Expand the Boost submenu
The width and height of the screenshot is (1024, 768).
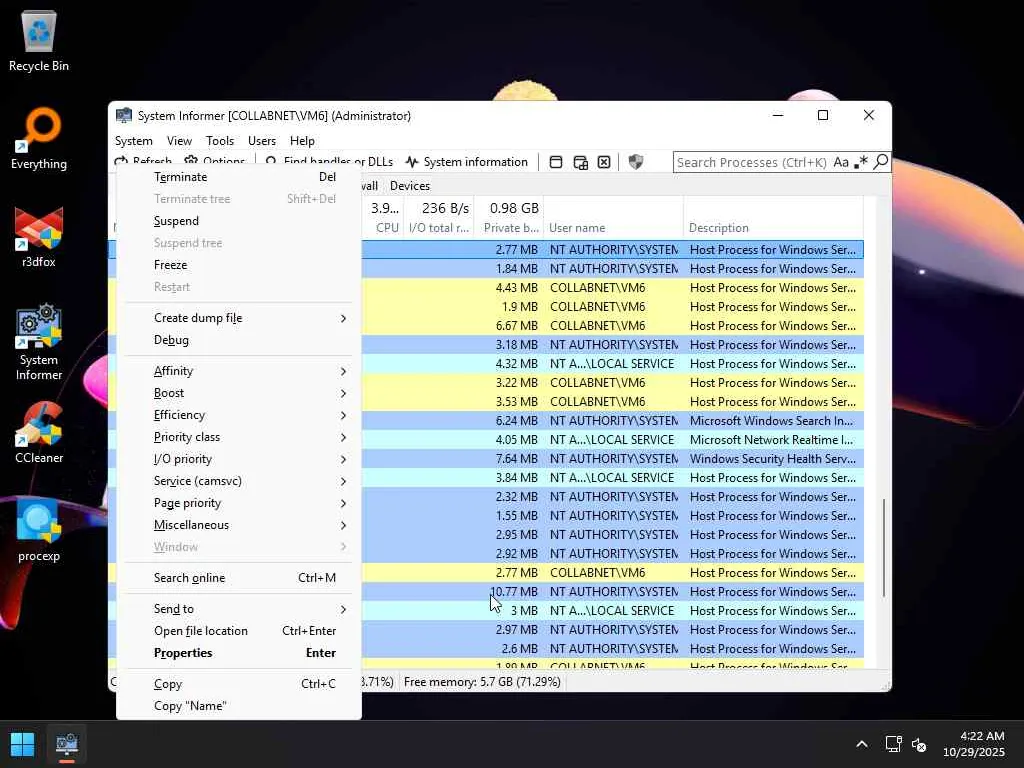pyautogui.click(x=239, y=392)
